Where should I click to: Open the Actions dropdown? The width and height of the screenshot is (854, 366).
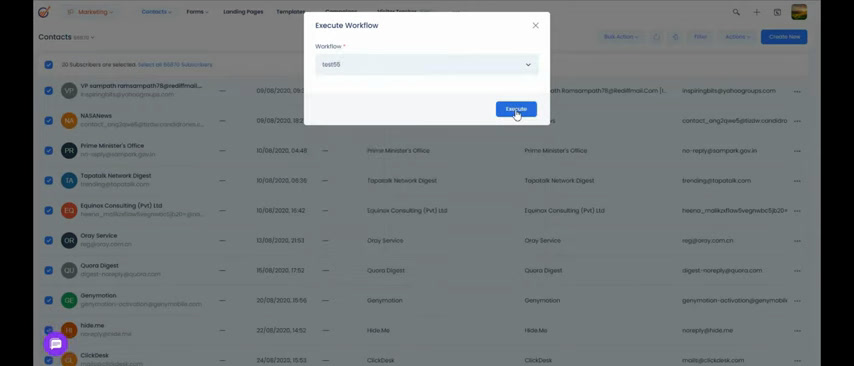(x=737, y=37)
